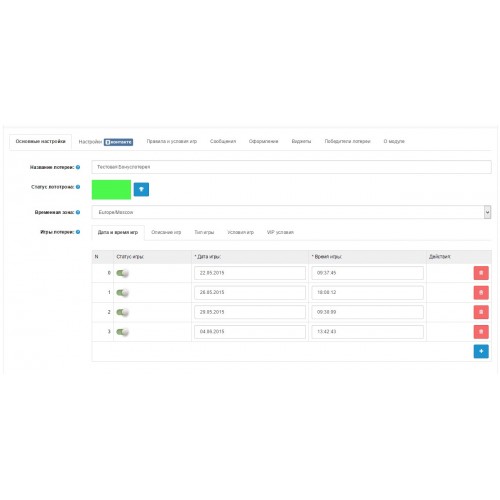Go to lottery winners tab

click(x=347, y=141)
